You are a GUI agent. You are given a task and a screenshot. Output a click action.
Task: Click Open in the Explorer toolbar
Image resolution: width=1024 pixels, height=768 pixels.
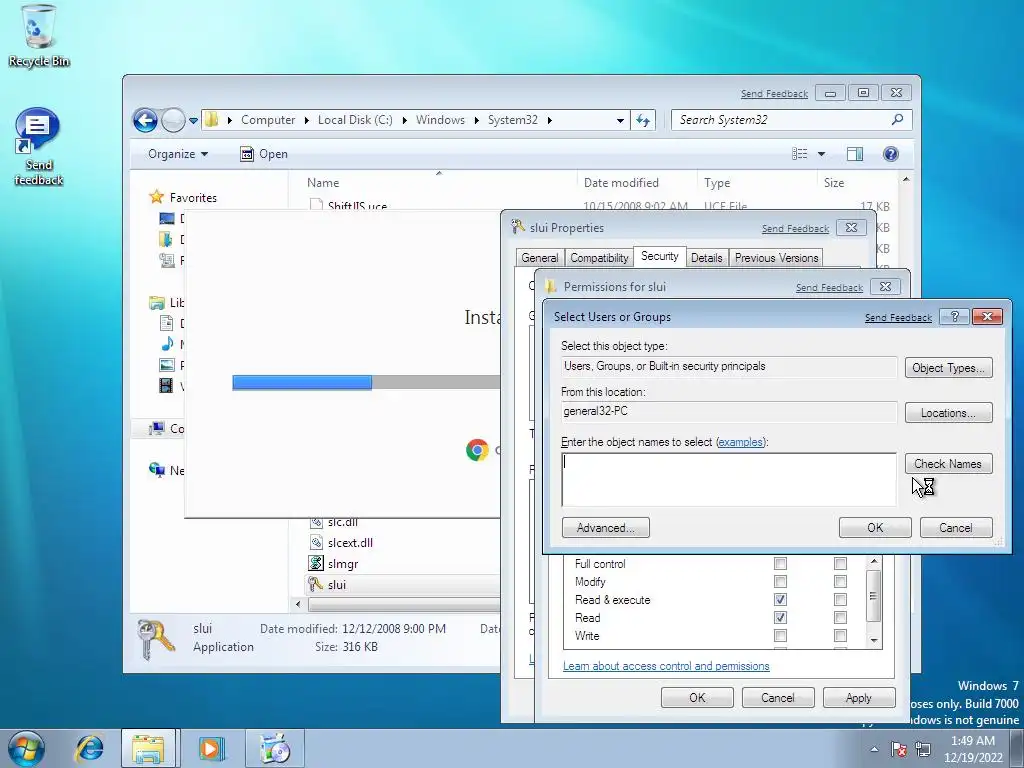point(264,153)
